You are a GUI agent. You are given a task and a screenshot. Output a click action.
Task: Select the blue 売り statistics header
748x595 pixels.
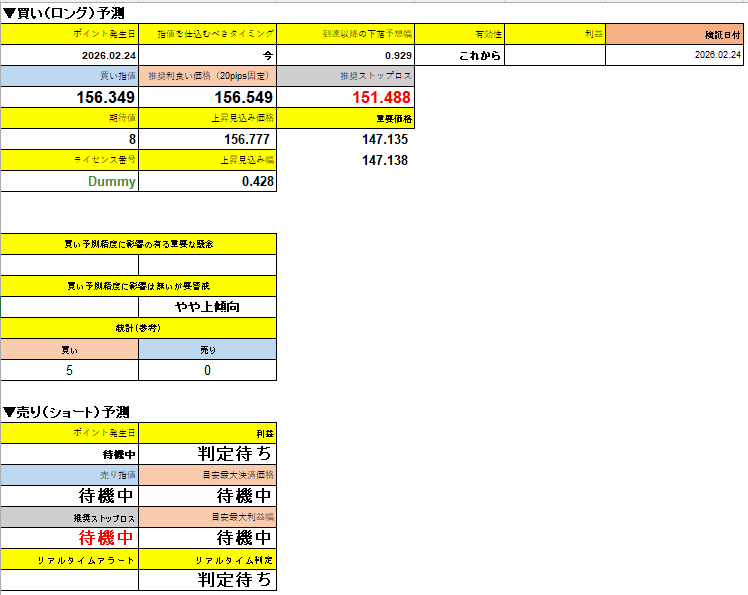click(x=208, y=349)
